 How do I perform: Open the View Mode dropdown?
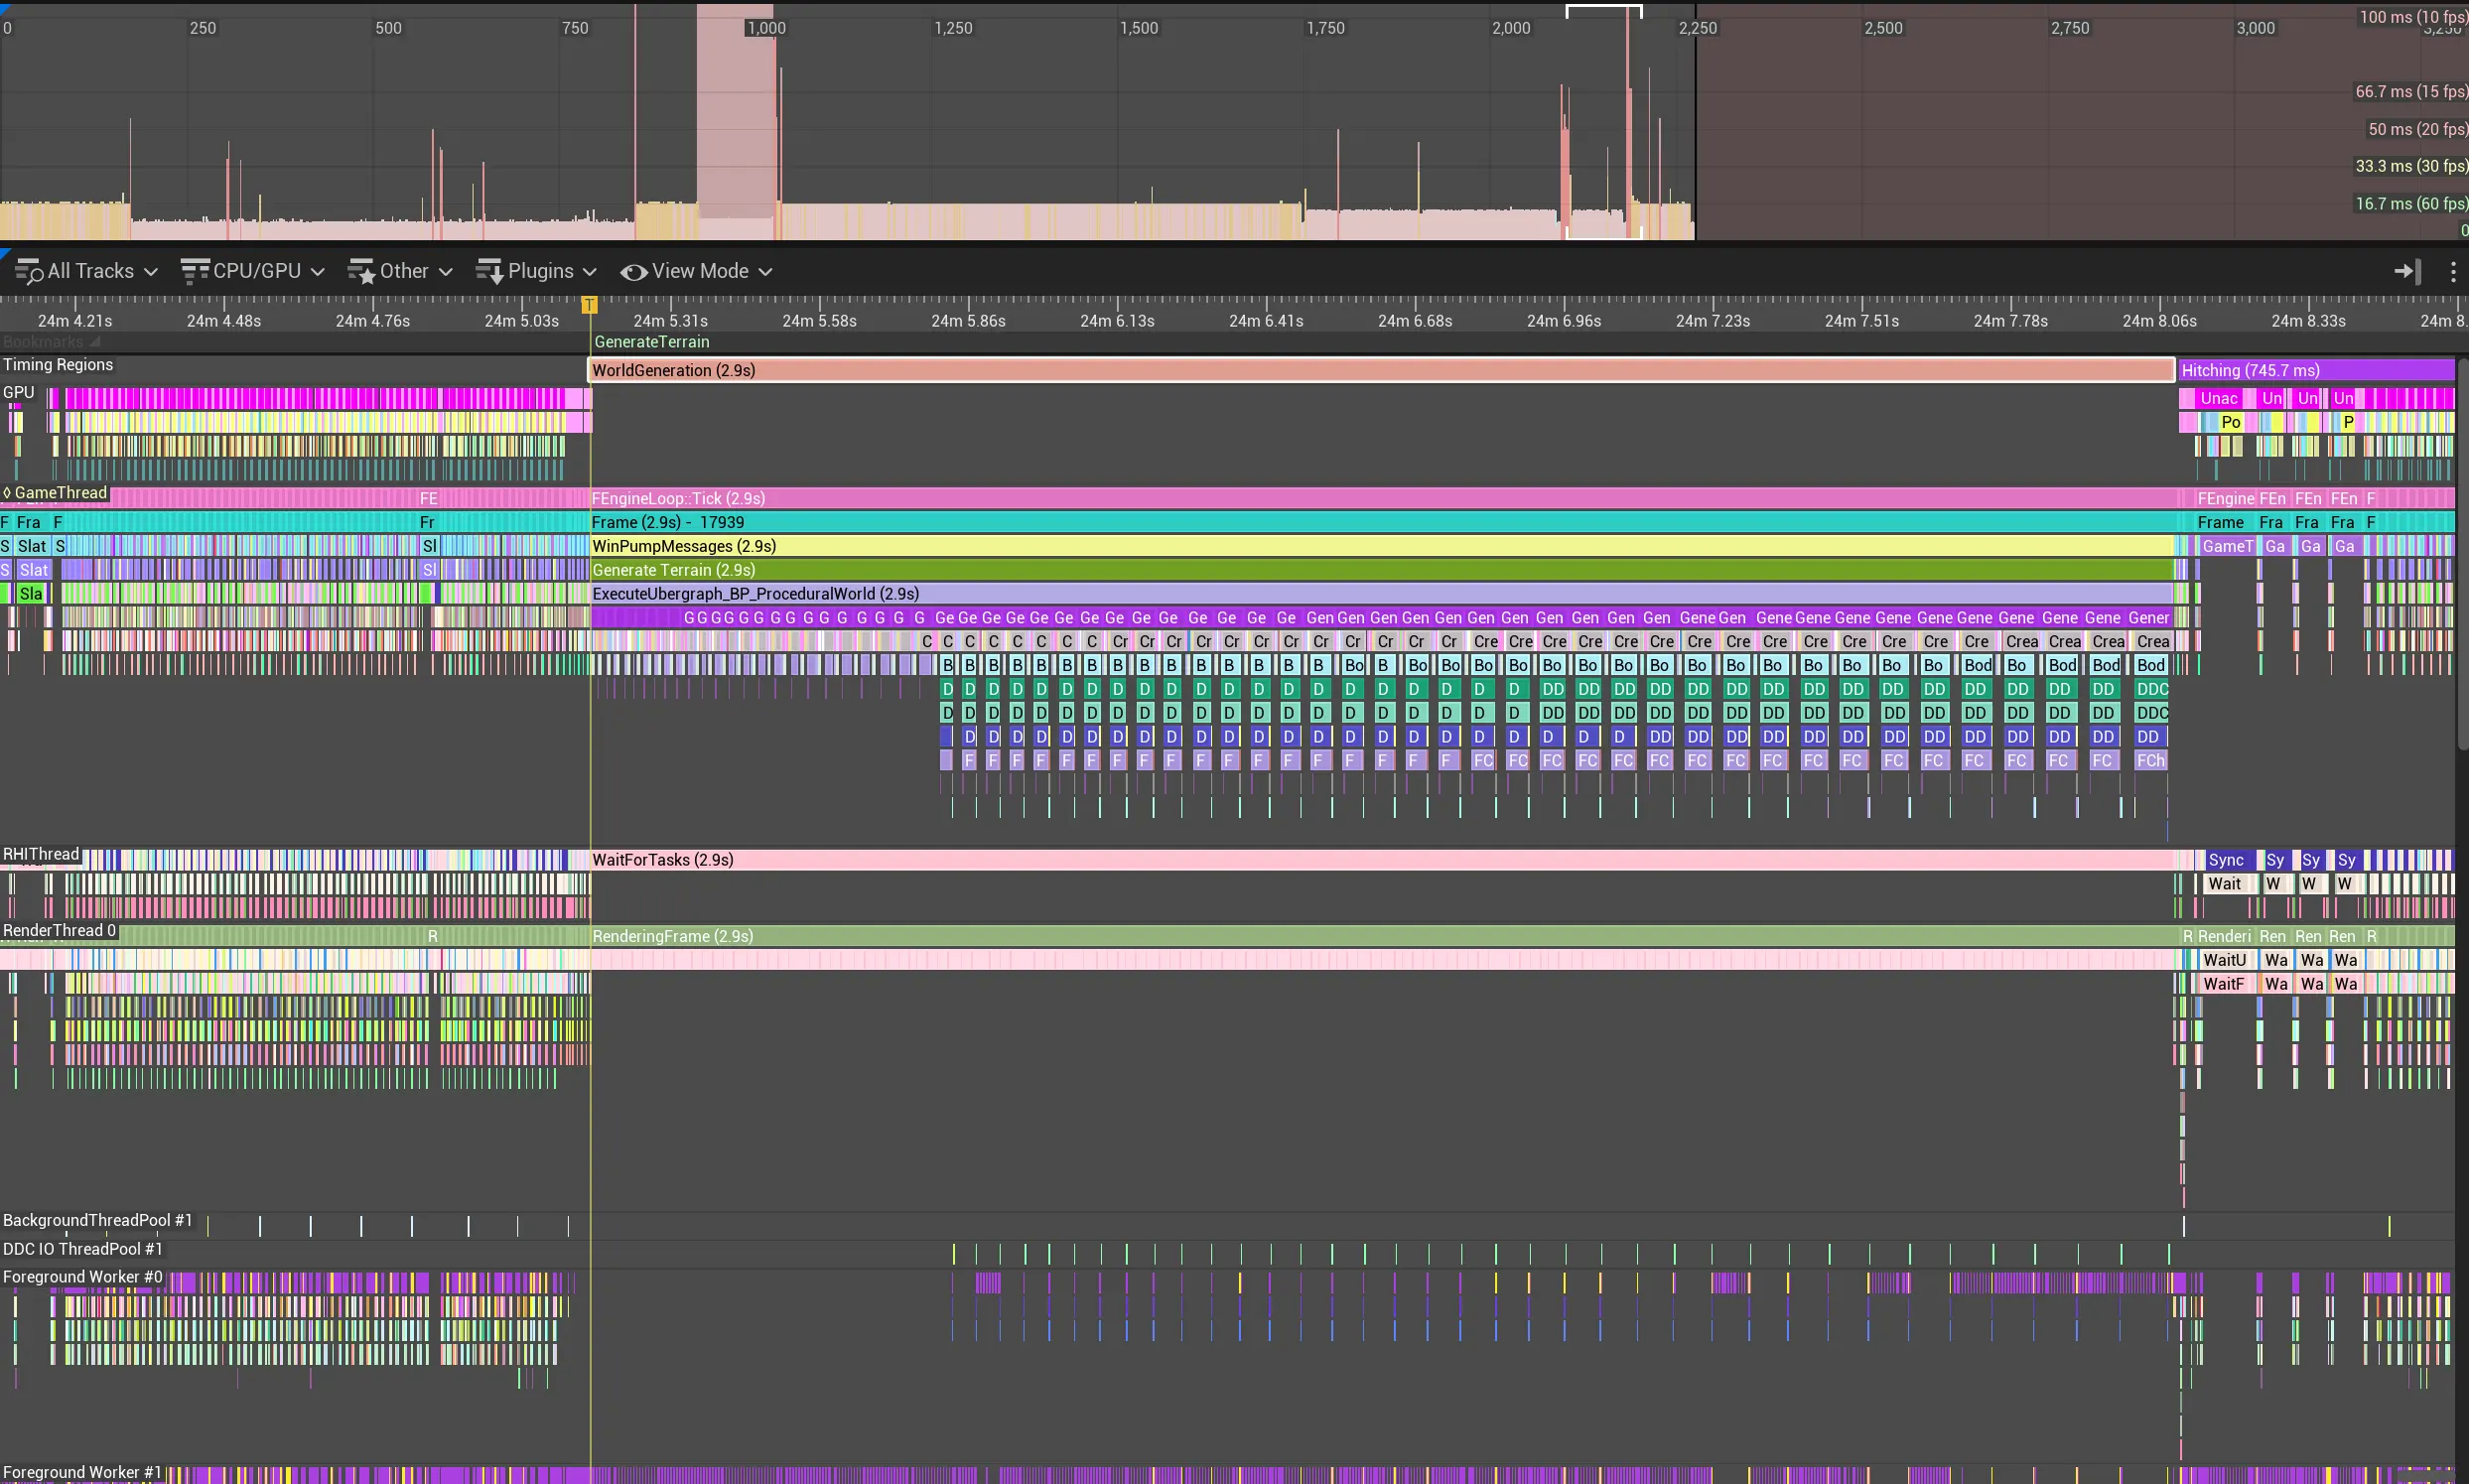(x=696, y=271)
